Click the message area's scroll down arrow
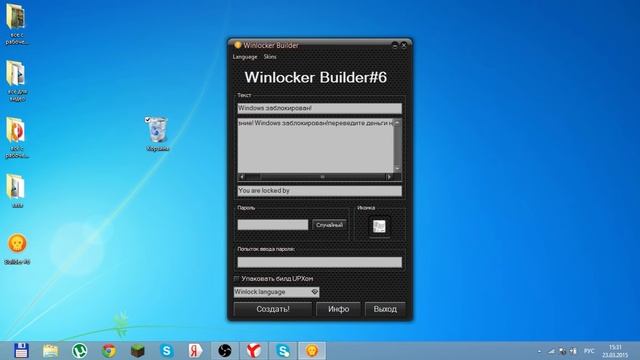Image resolution: width=640 pixels, height=360 pixels. [398, 169]
